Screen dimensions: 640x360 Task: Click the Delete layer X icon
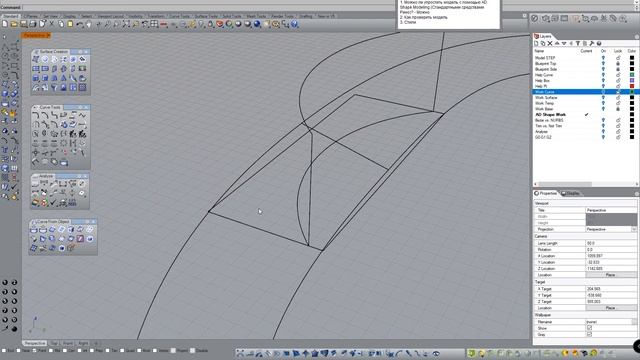tap(550, 43)
